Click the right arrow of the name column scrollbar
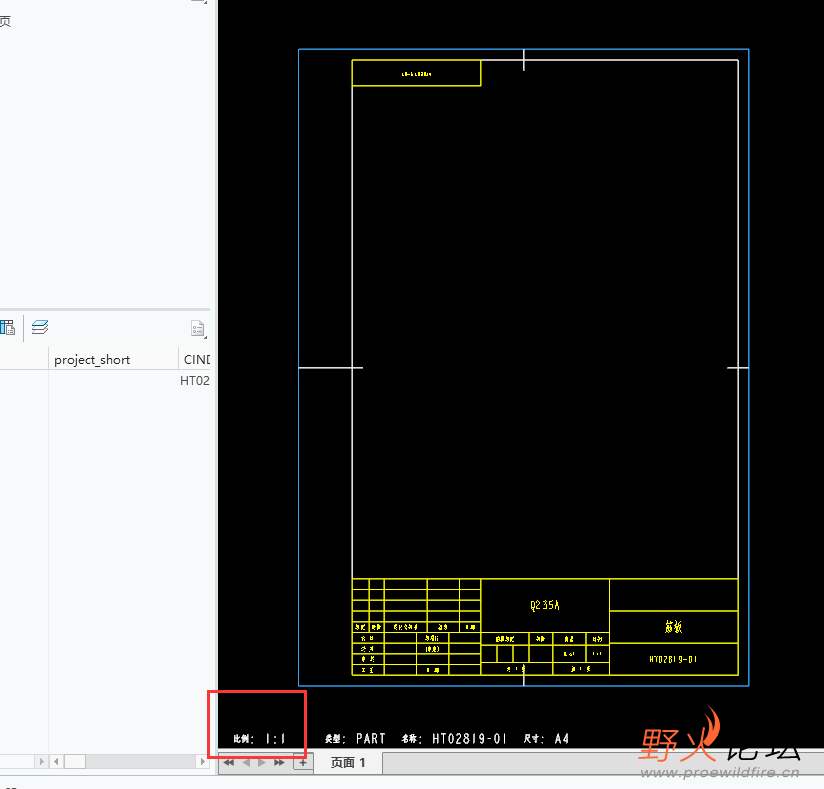Screen dimensions: 824x789 click(x=42, y=761)
